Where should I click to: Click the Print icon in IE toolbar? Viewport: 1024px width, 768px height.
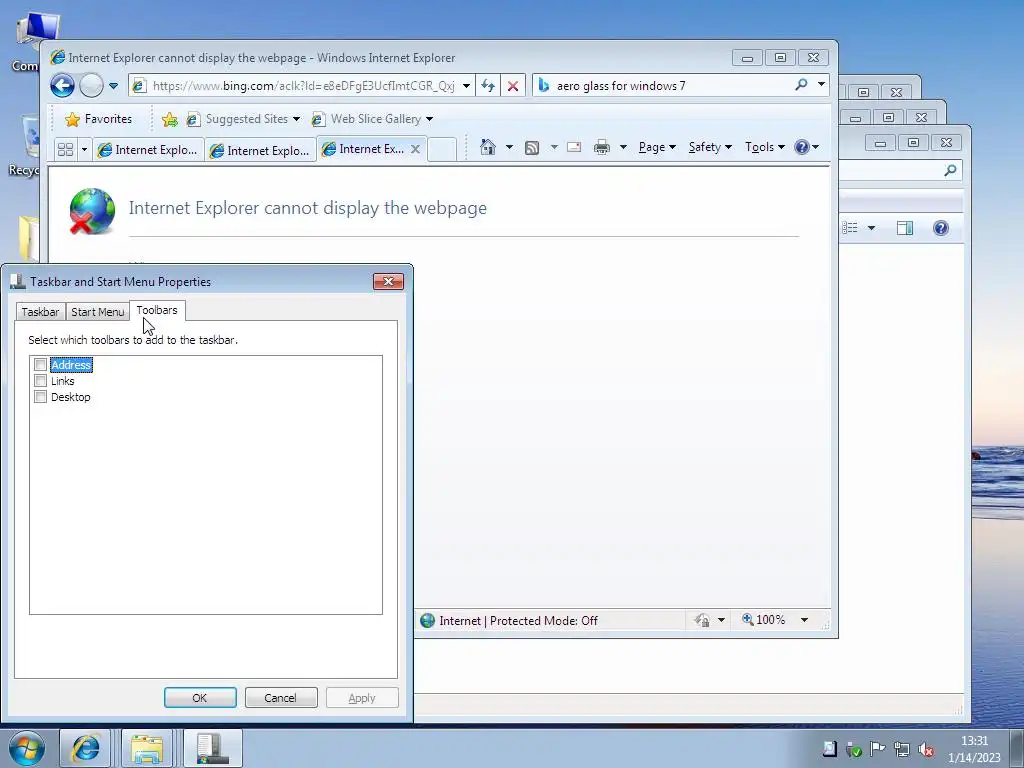tap(601, 147)
